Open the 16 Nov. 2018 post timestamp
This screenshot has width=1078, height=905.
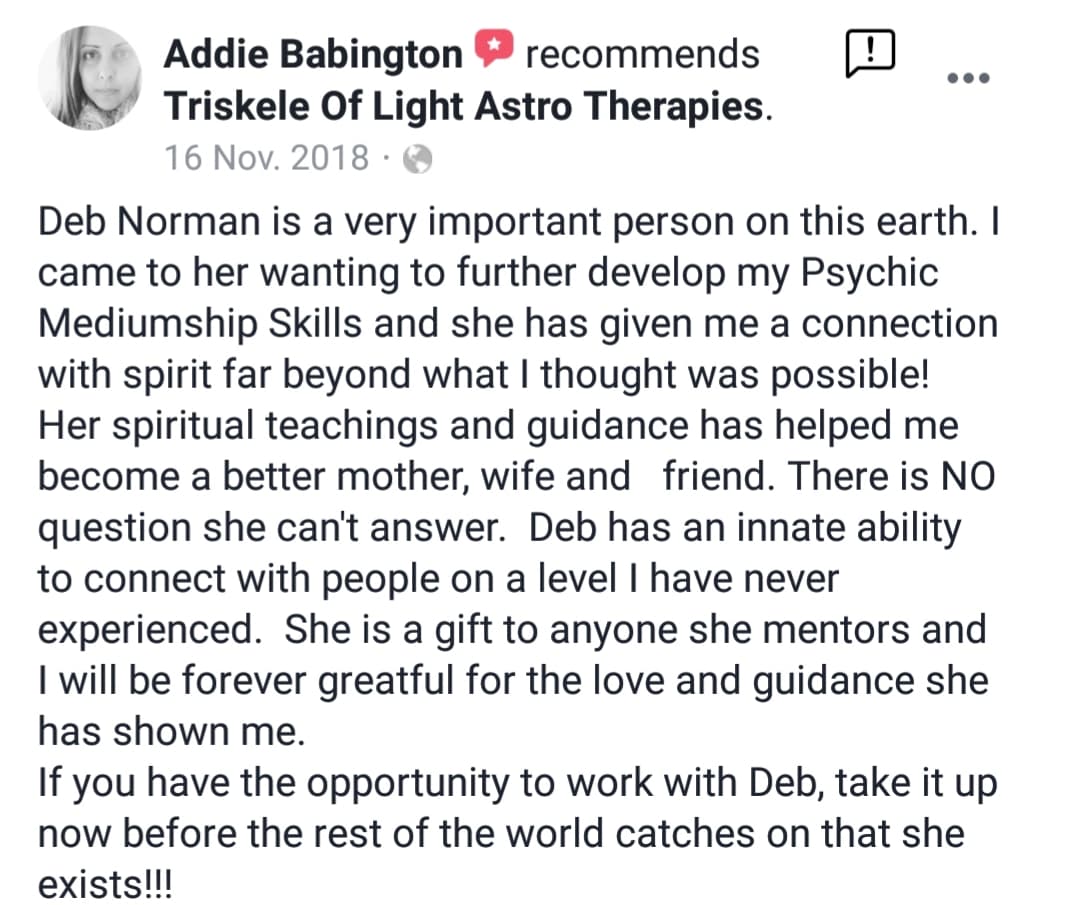267,157
